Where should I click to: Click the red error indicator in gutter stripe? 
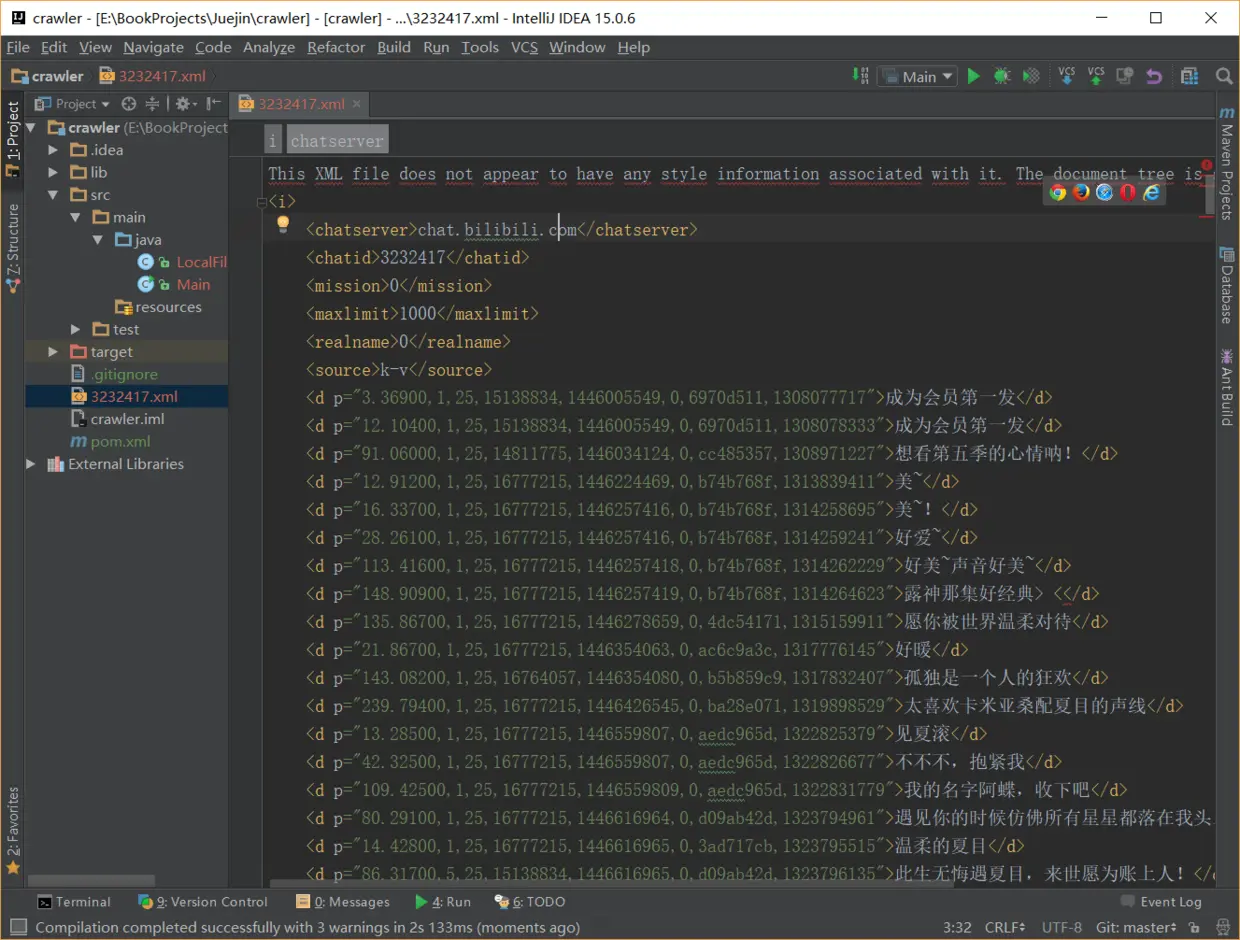click(x=1207, y=164)
